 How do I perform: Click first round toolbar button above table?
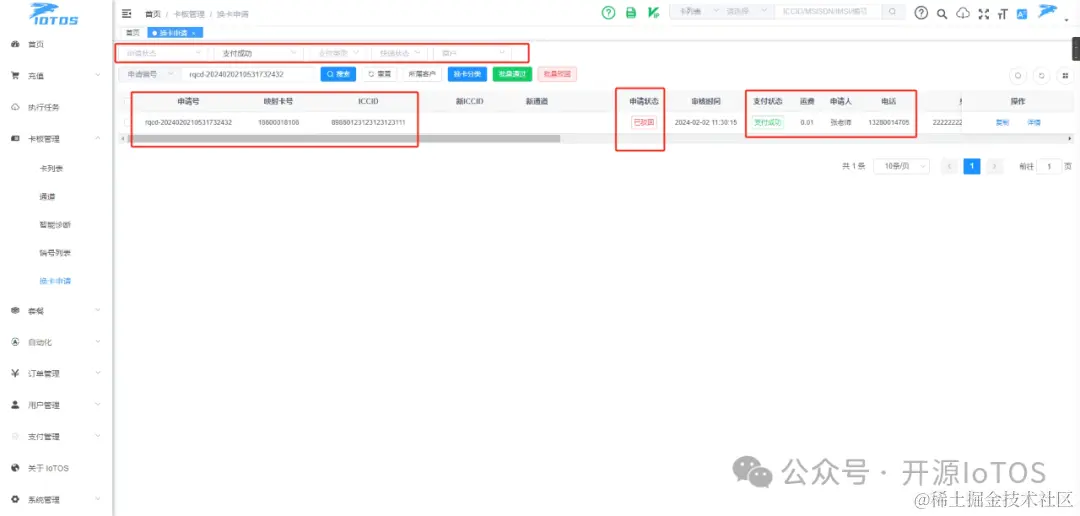pyautogui.click(x=1018, y=76)
